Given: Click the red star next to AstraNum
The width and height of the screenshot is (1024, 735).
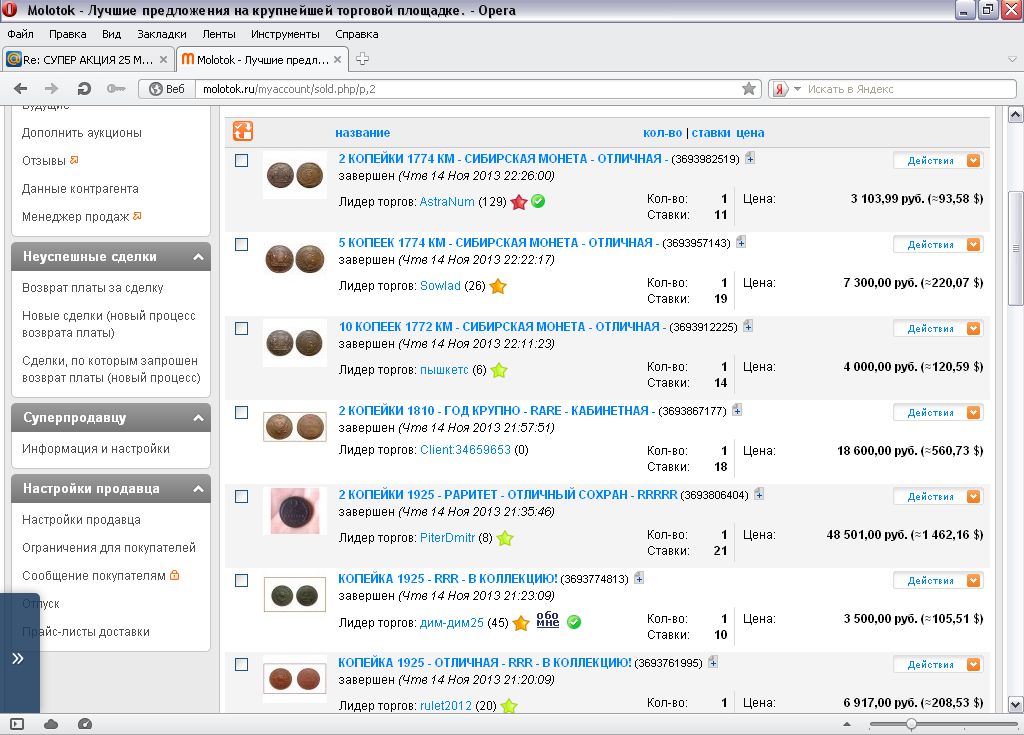Looking at the screenshot, I should pyautogui.click(x=519, y=202).
